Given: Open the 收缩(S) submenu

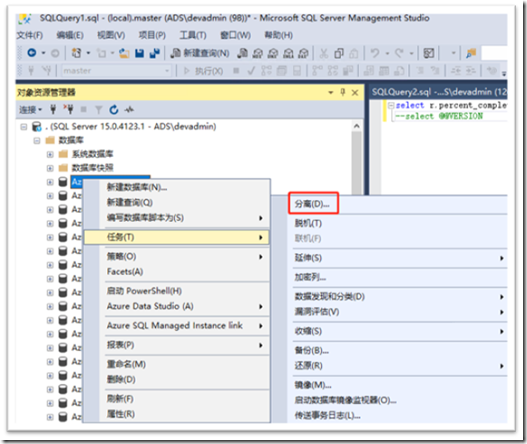Looking at the screenshot, I should [x=398, y=331].
